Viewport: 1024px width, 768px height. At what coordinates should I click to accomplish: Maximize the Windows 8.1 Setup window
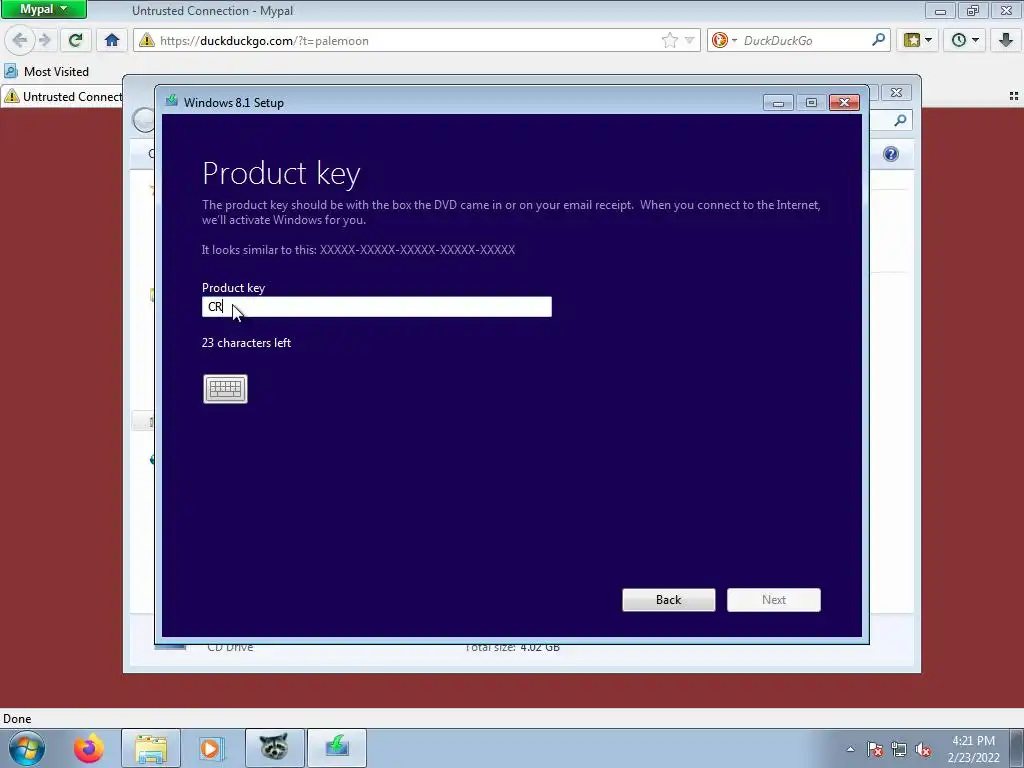point(811,103)
